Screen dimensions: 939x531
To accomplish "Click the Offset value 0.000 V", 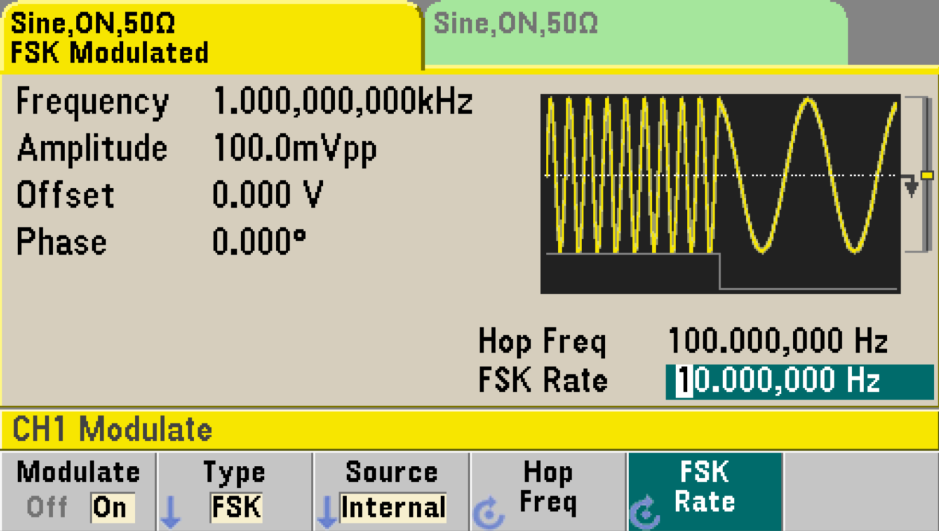I will [268, 195].
